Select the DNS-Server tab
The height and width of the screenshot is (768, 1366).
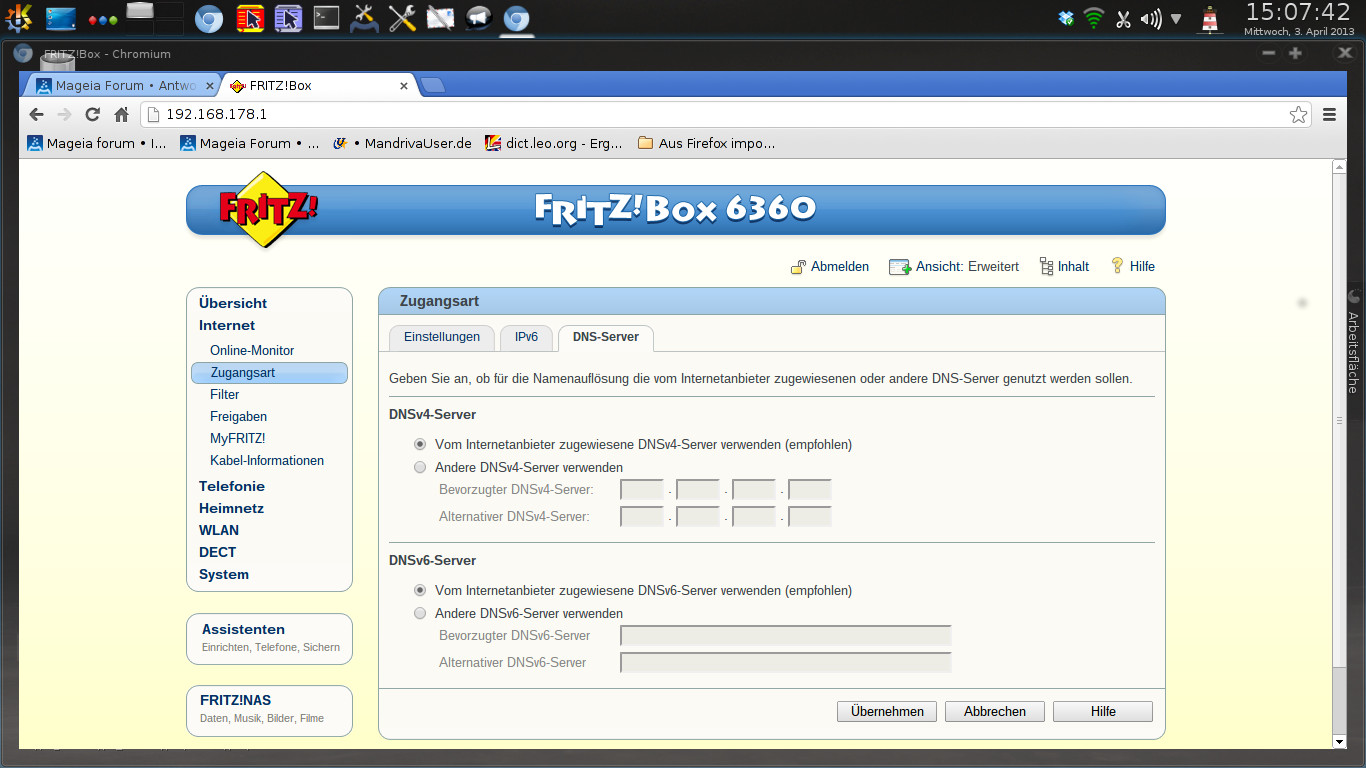(x=606, y=338)
